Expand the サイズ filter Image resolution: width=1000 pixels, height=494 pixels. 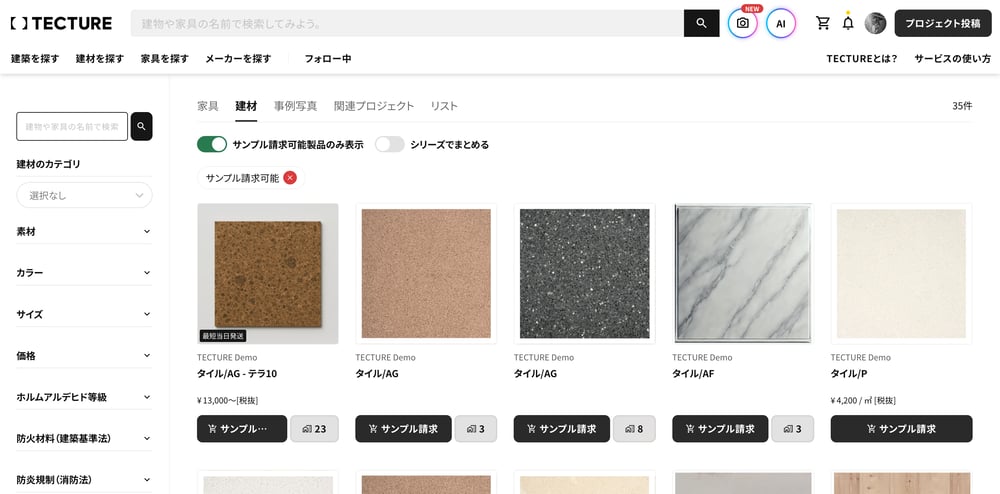pos(84,314)
